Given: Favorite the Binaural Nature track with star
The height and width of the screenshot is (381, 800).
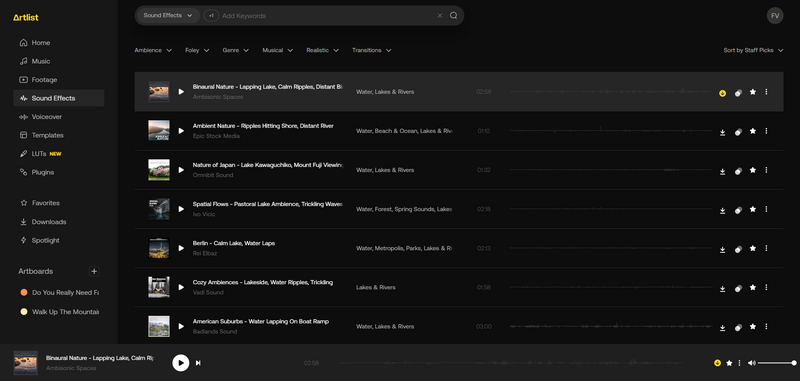Looking at the screenshot, I should (753, 92).
